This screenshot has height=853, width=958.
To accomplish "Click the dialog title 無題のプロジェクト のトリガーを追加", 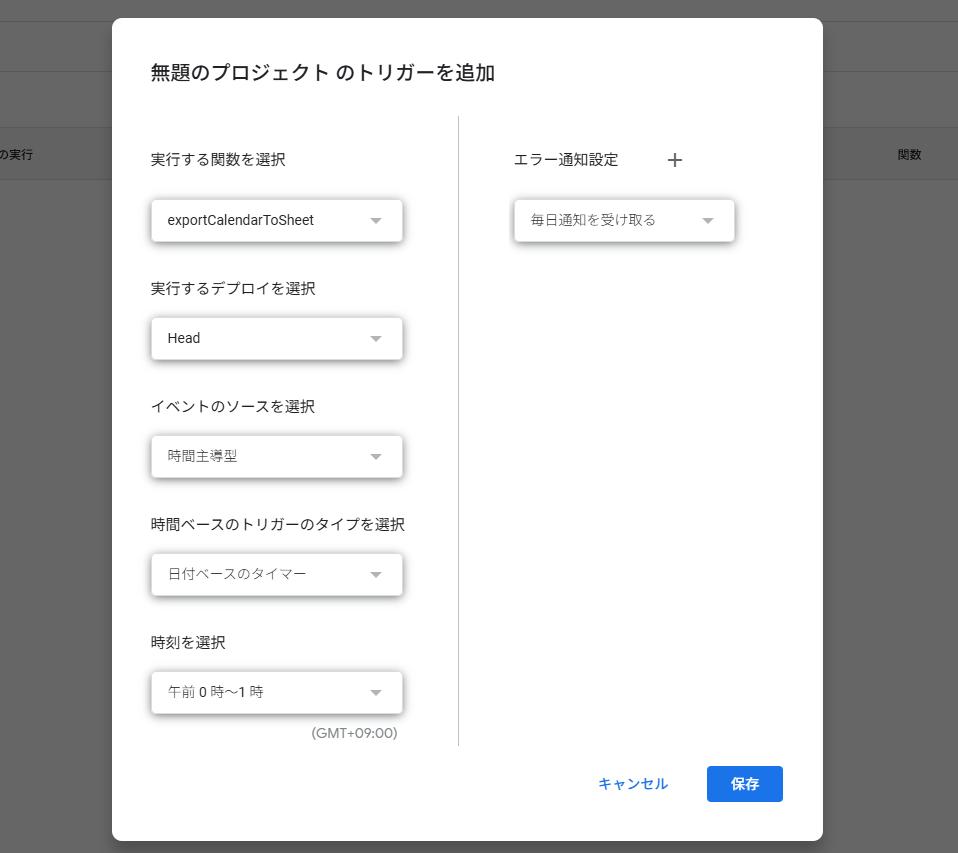I will 322,73.
